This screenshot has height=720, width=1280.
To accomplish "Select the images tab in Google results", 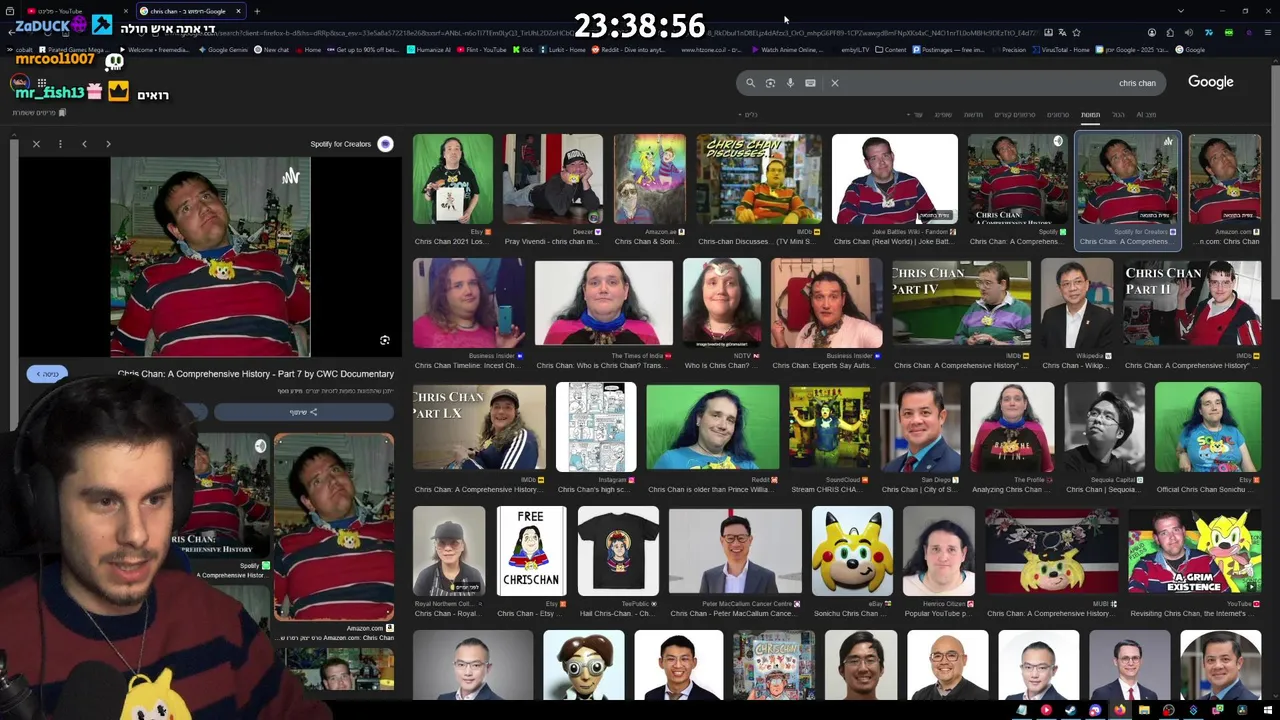I will point(1090,115).
